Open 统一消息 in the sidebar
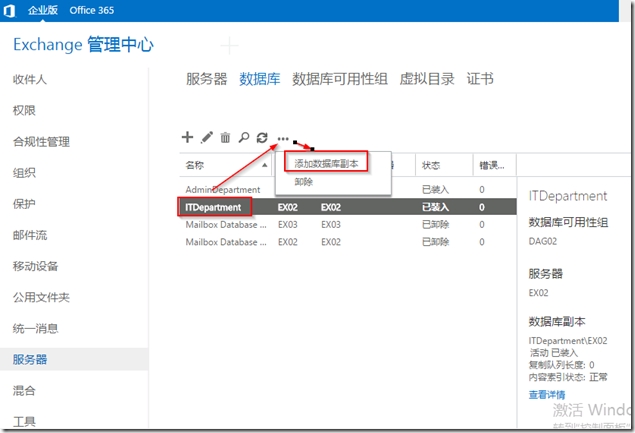The width and height of the screenshot is (635, 433). 35,328
